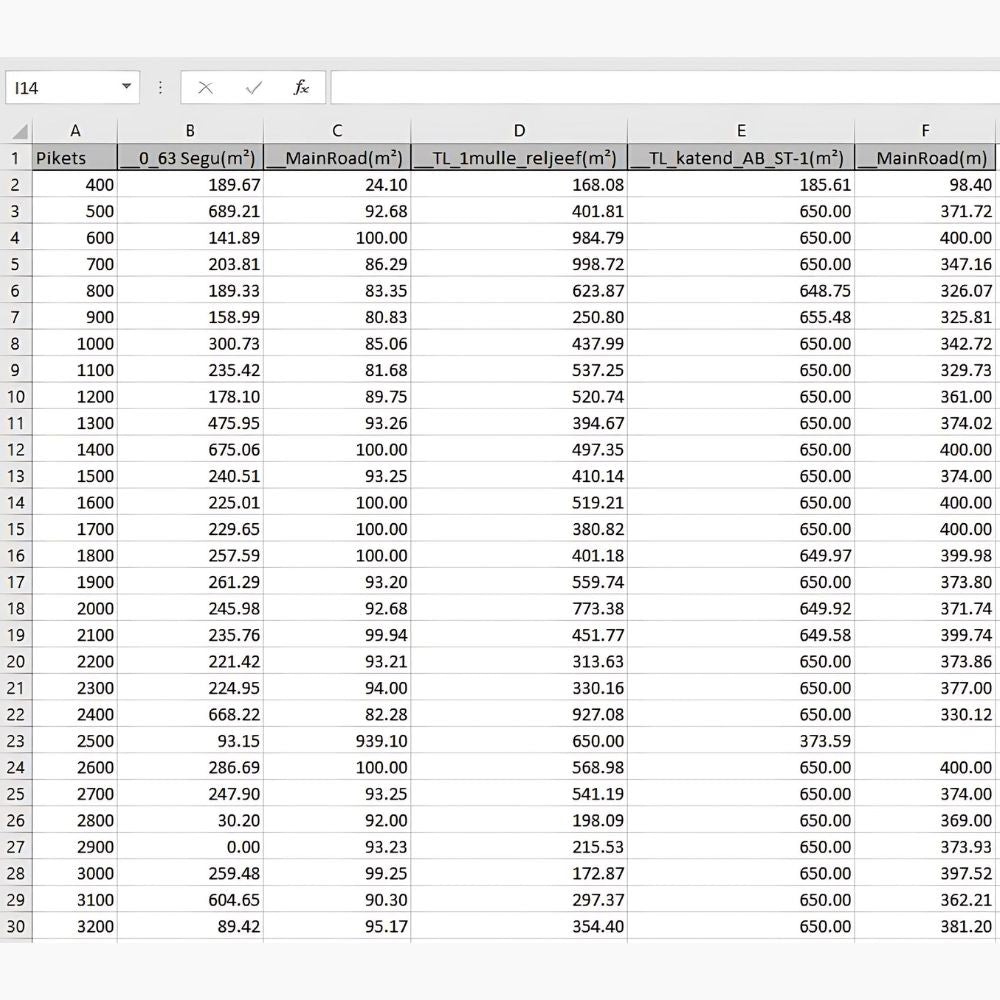Click the Pikets header cell

75,158
